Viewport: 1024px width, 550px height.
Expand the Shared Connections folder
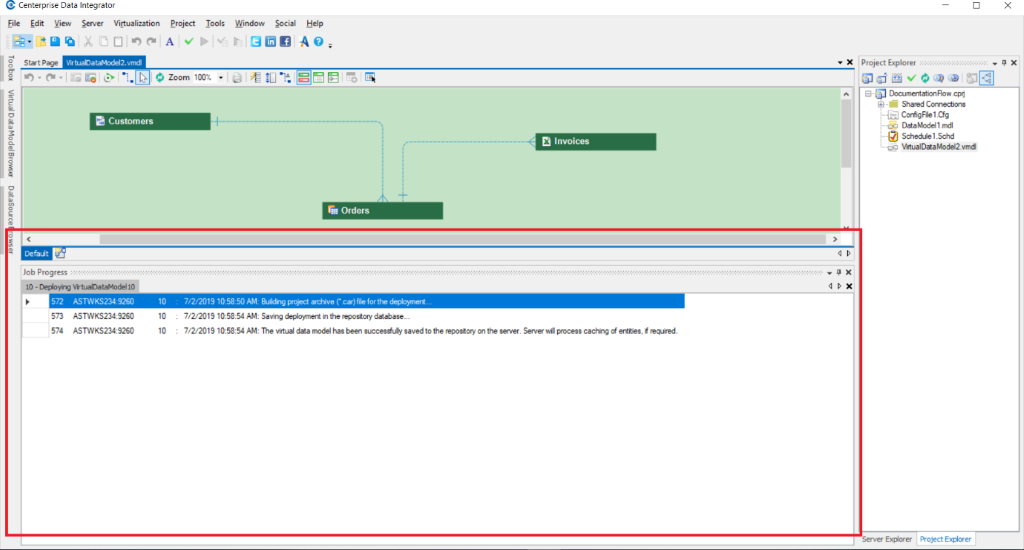coord(880,104)
